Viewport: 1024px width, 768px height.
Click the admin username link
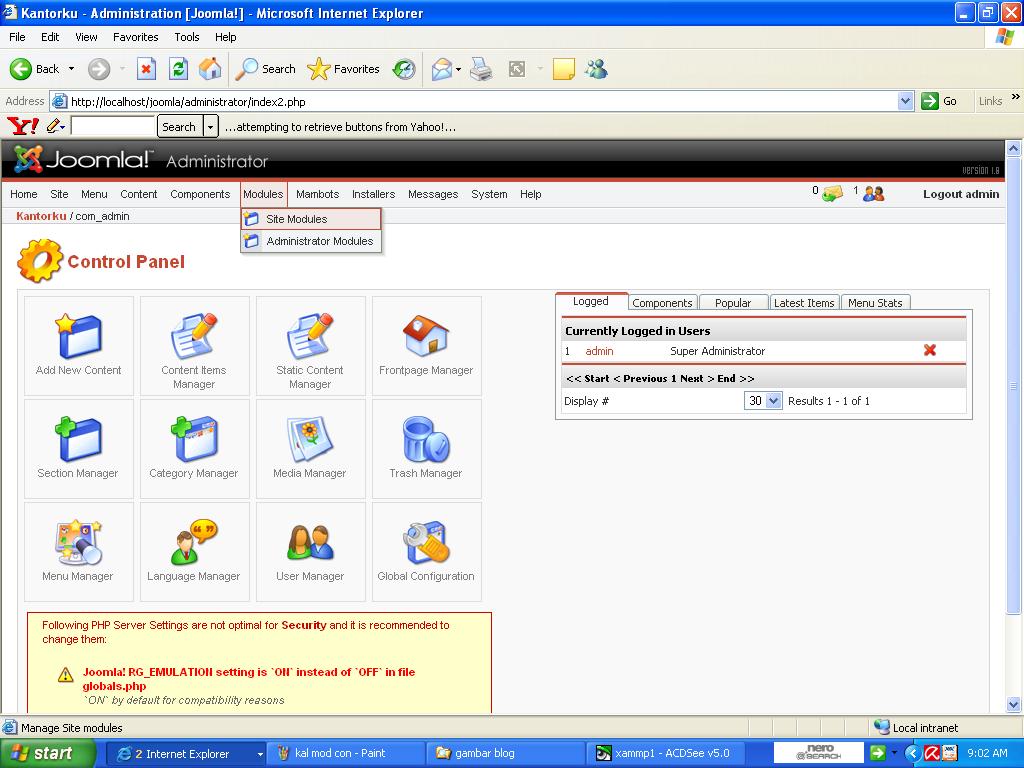click(599, 351)
